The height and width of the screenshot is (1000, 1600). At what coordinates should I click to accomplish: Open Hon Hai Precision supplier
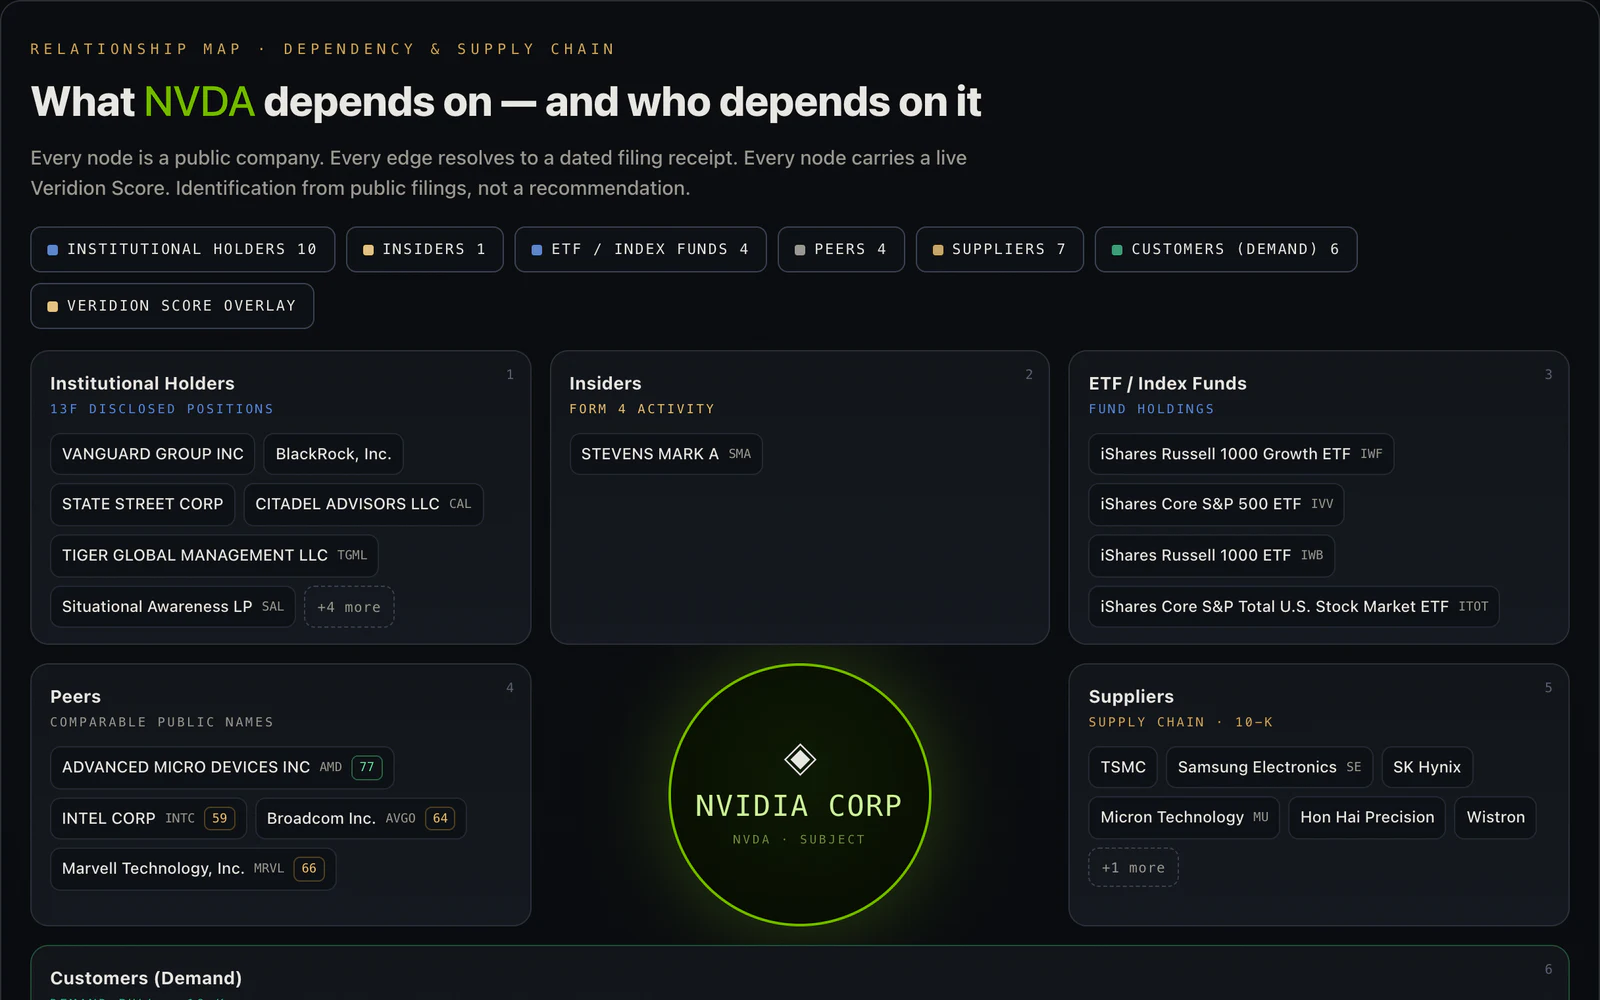1367,818
